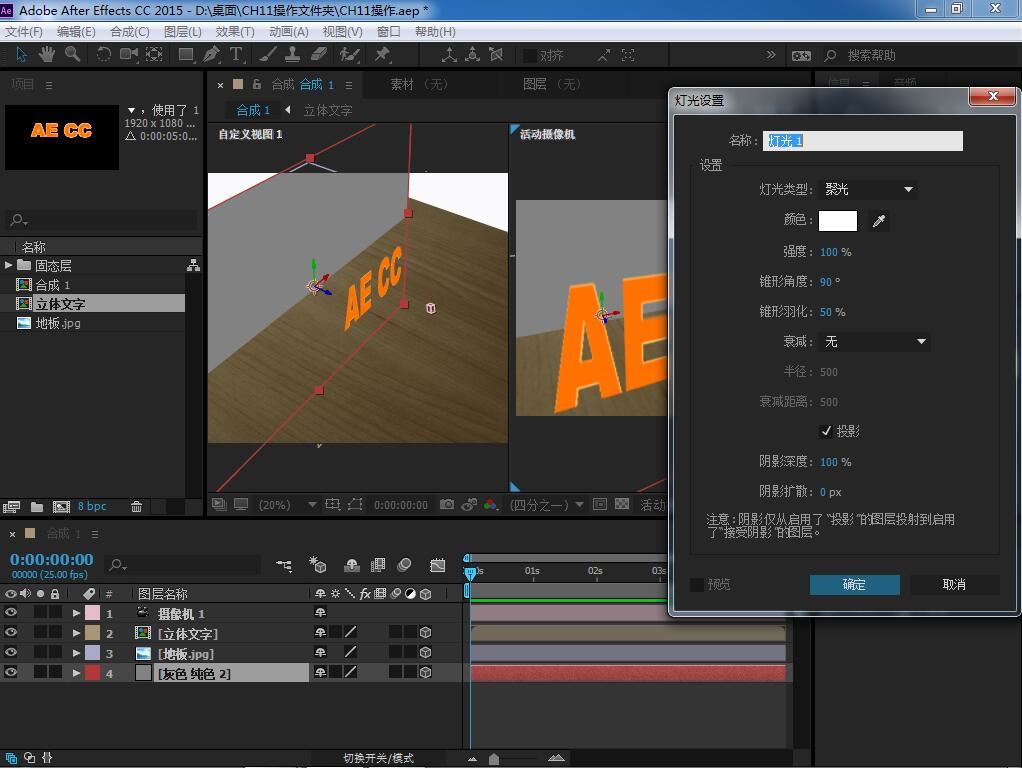Click the Draft 3D icon in timeline
This screenshot has width=1022, height=768.
pos(318,565)
